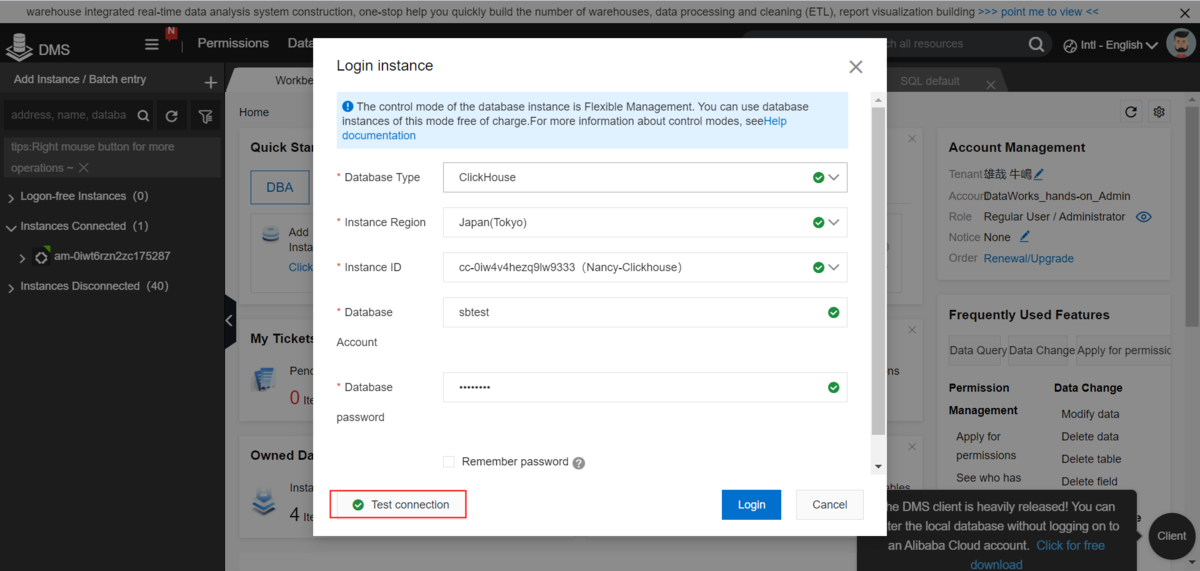This screenshot has height=571, width=1200.
Task: Open the user avatar menu
Action: pos(1182,44)
